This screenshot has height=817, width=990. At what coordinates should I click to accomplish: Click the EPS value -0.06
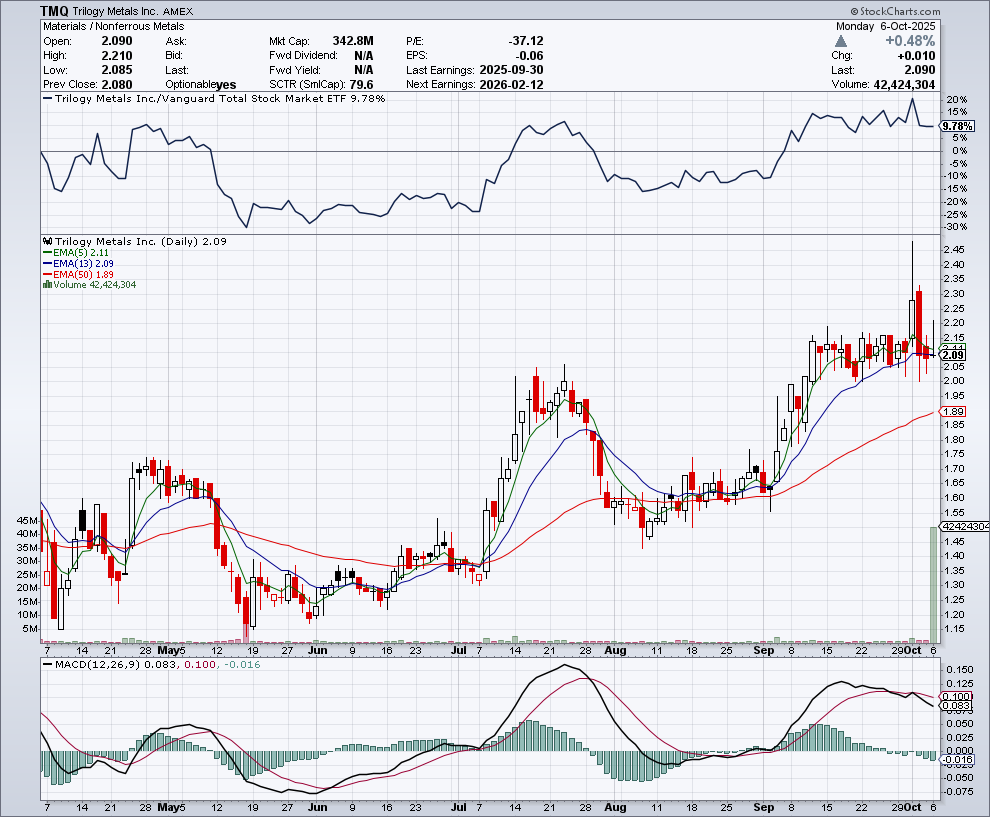(x=529, y=56)
